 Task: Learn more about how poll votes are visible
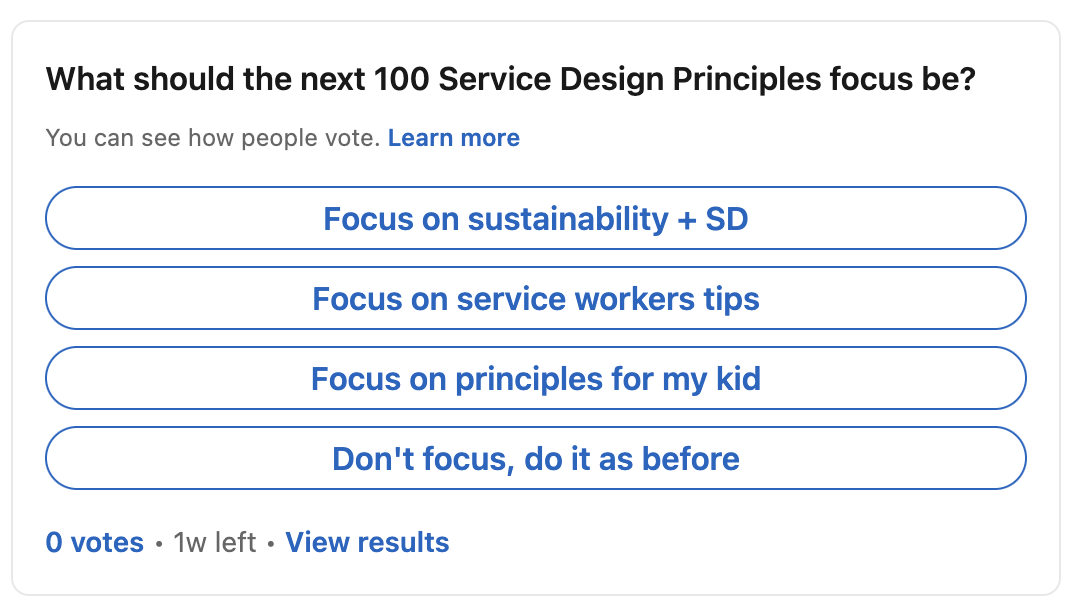453,138
